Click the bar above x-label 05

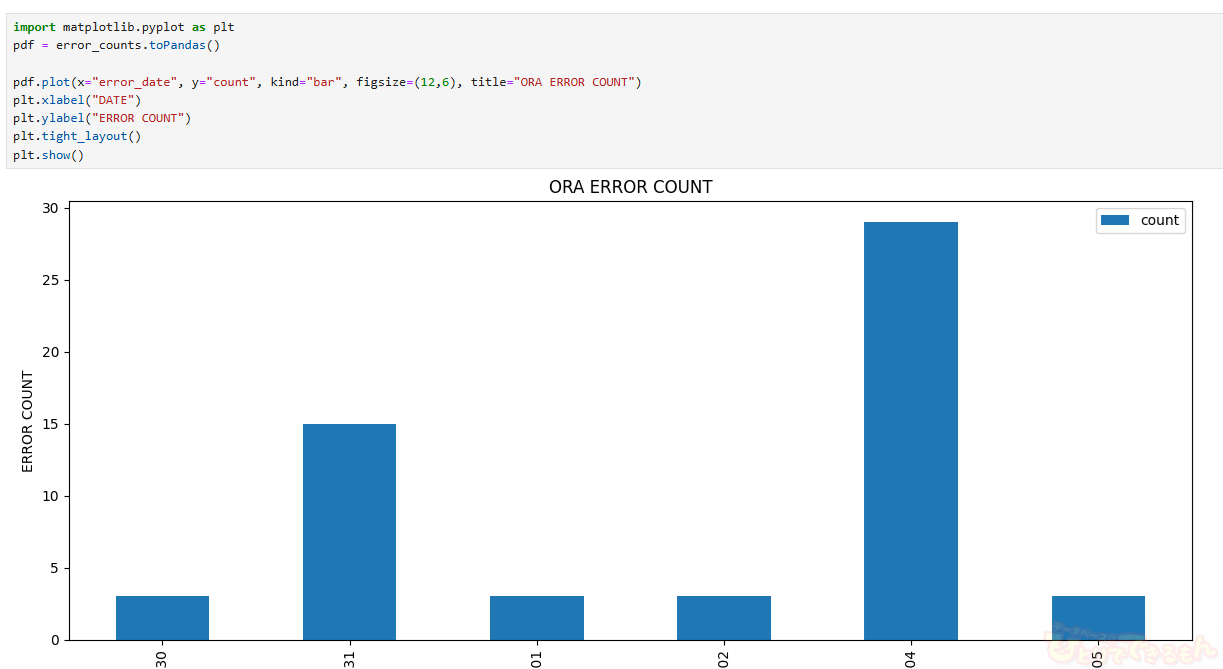tap(1097, 618)
